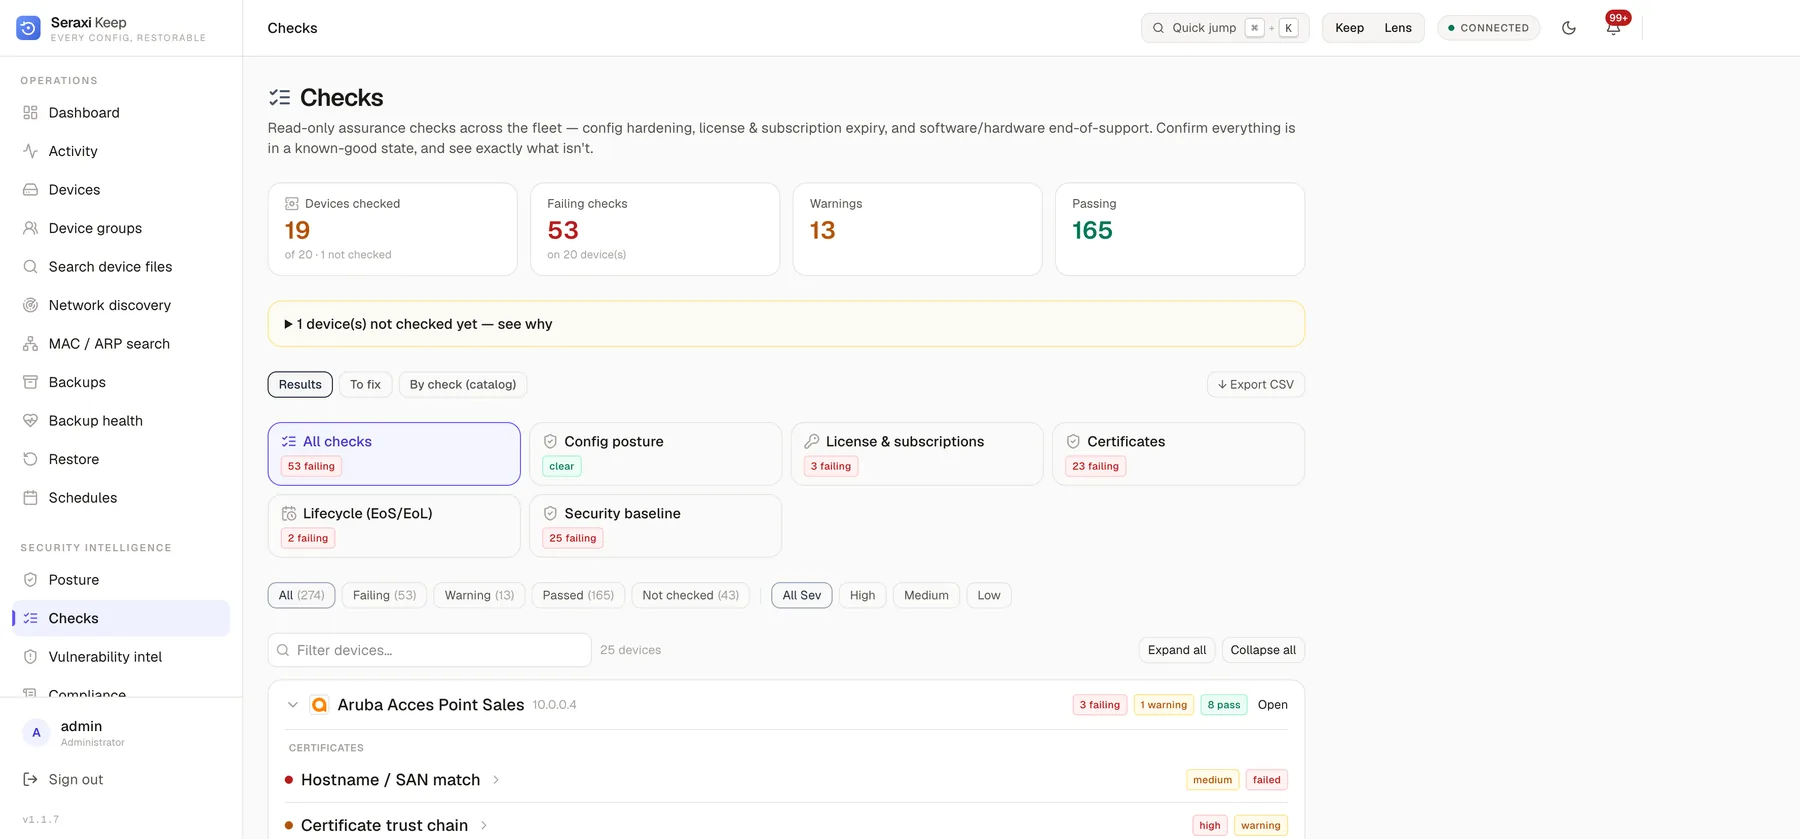Filter status by All (274)
1800x839 pixels.
pos(301,595)
